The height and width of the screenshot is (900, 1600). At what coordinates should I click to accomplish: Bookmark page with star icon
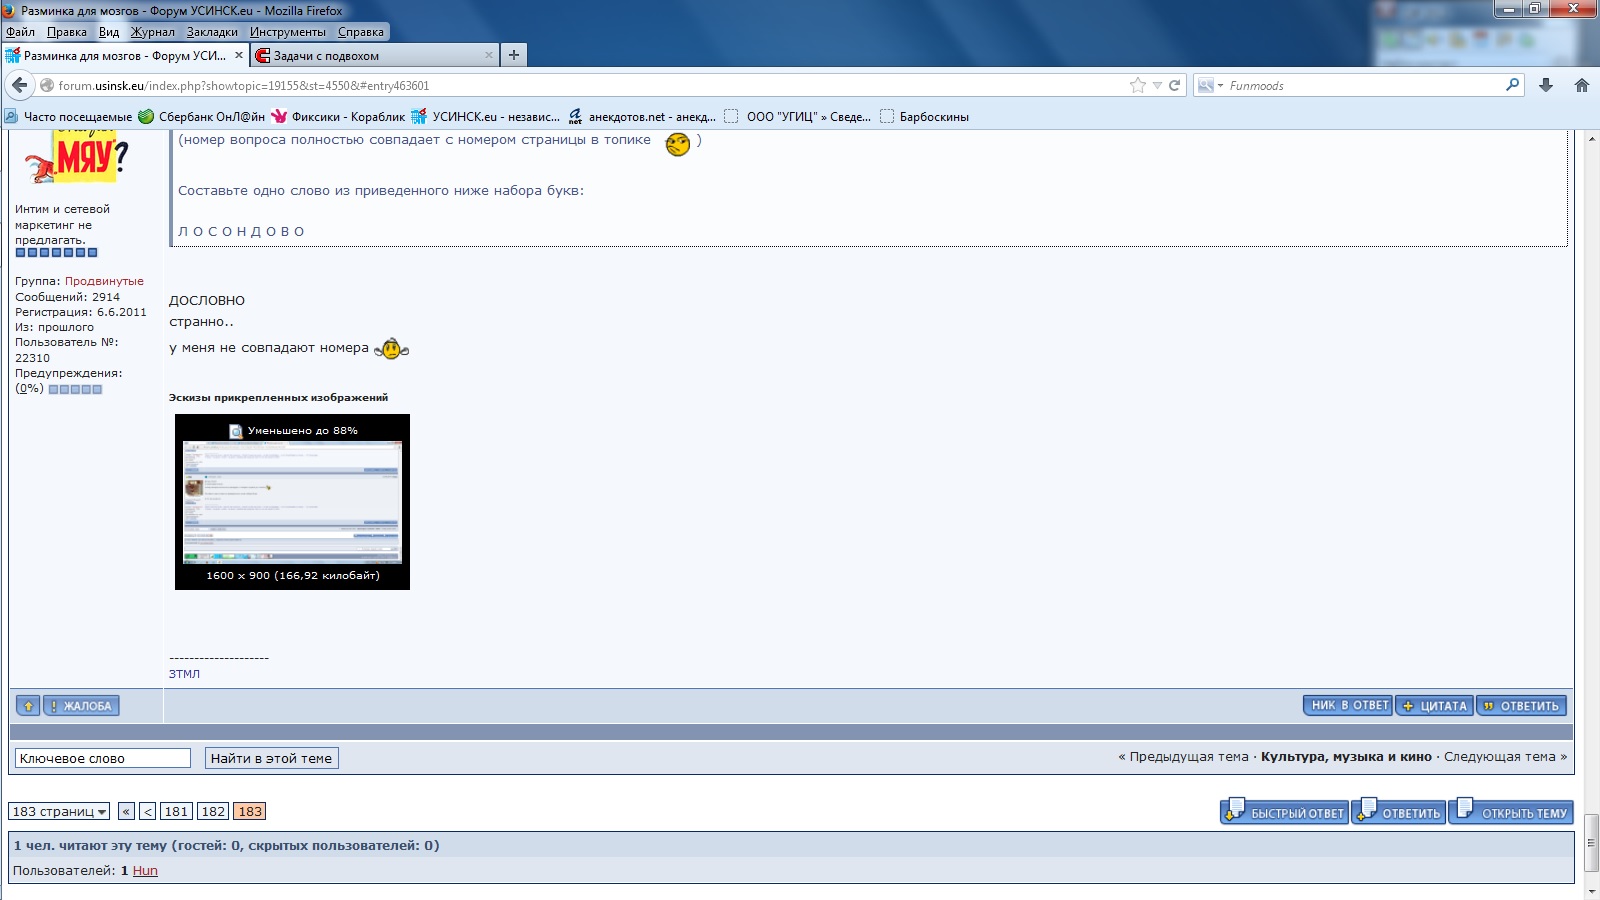pyautogui.click(x=1137, y=85)
